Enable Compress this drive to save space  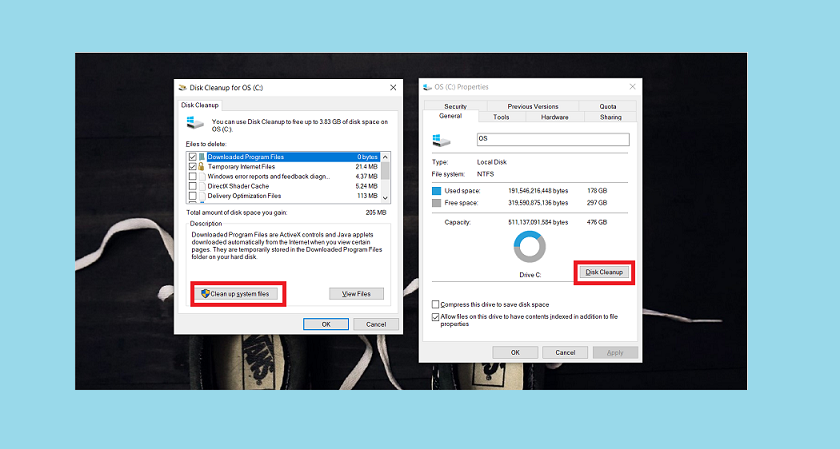[436, 304]
